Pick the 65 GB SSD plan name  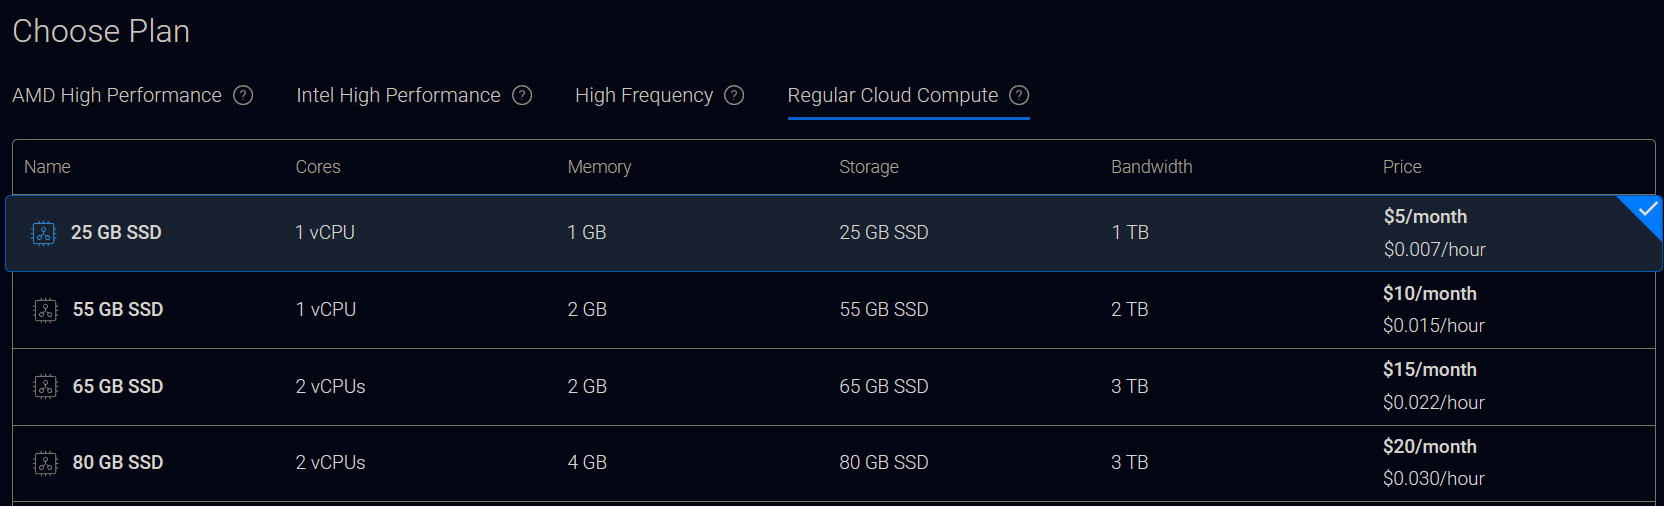[x=118, y=387]
